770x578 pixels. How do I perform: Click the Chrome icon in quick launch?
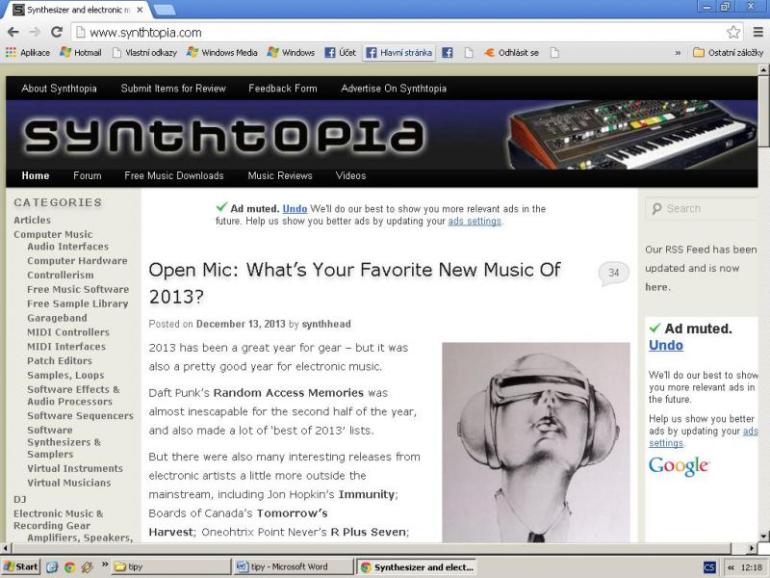[70, 567]
